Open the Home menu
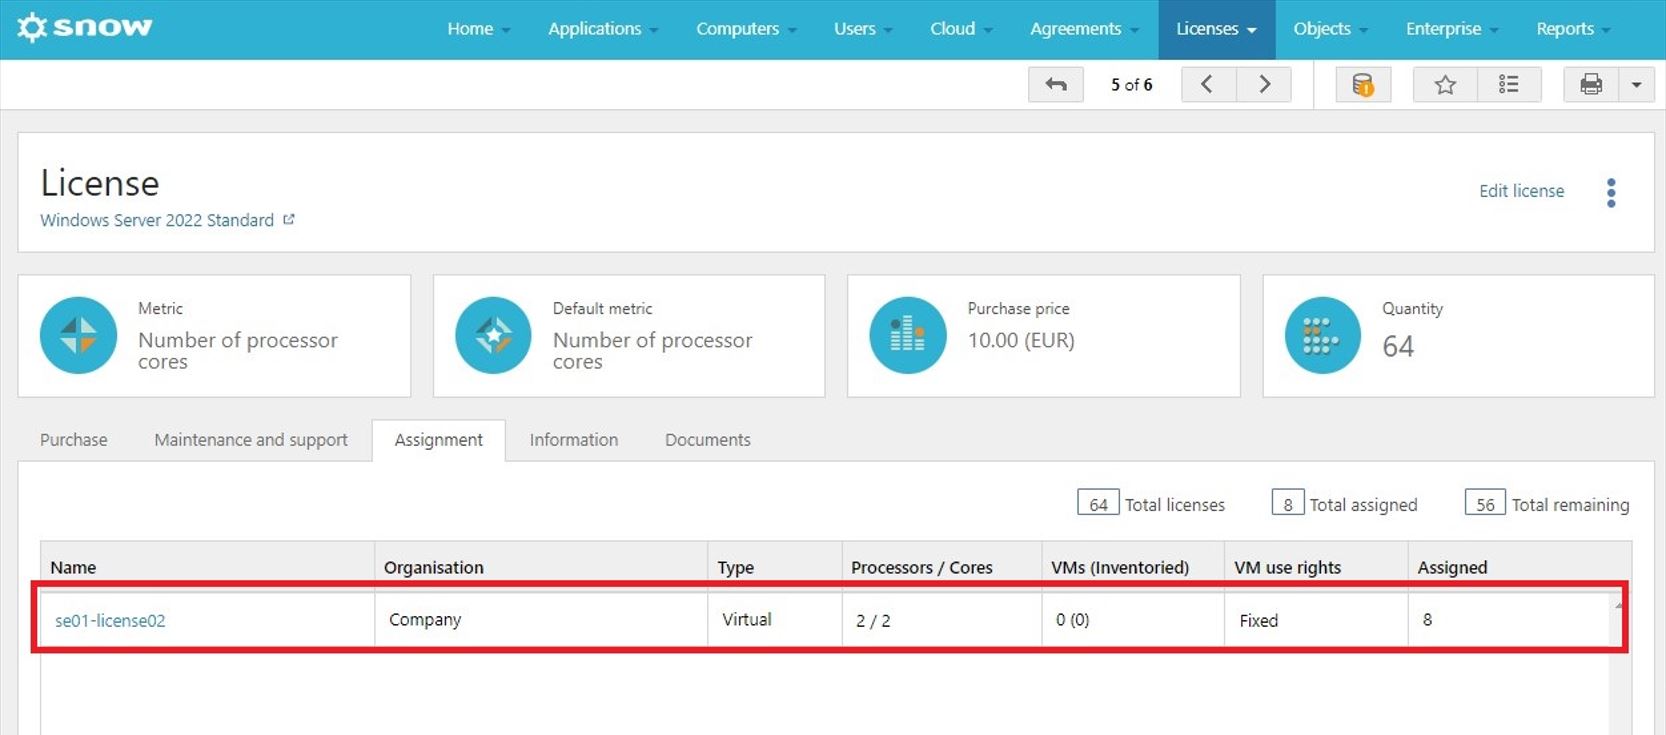Screen dimensions: 1666x735 (479, 29)
